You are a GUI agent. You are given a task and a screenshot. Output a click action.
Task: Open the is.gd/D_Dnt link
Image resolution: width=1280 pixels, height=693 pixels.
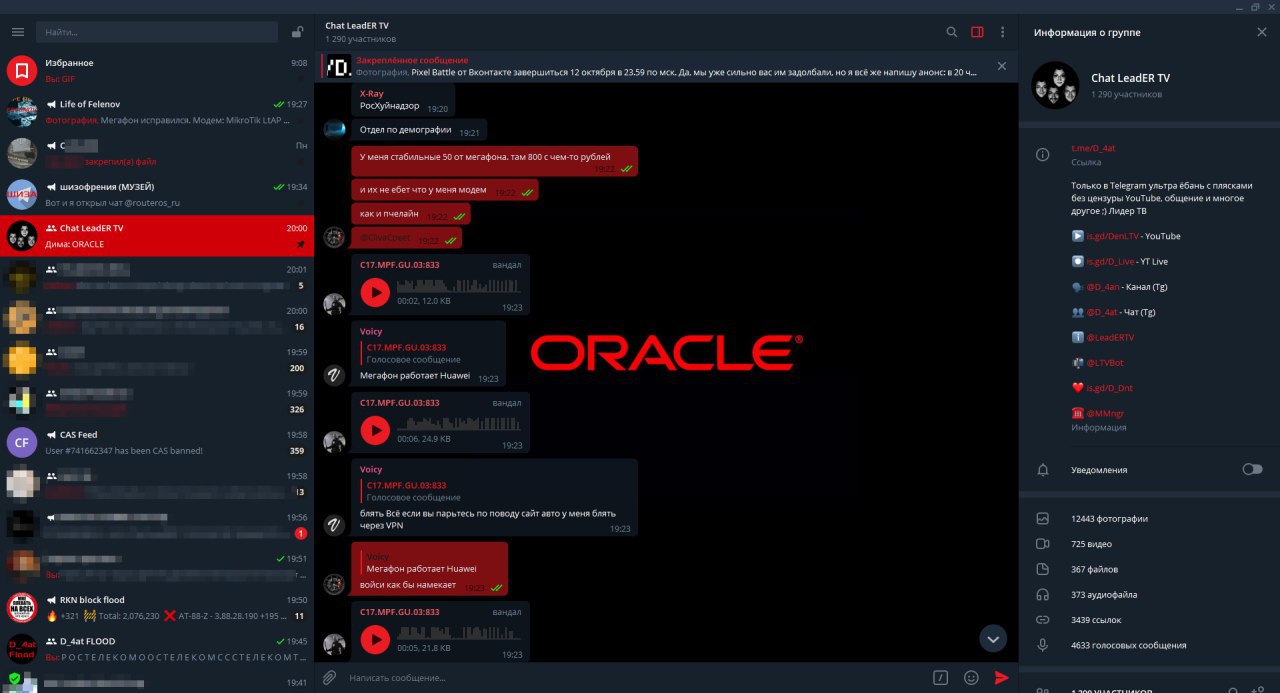coord(1110,388)
